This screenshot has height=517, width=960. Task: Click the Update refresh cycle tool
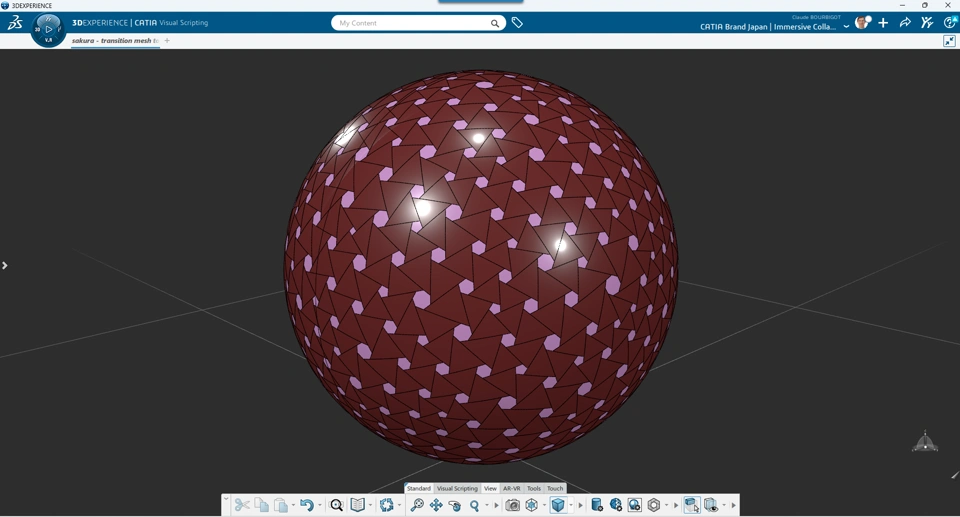(386, 505)
